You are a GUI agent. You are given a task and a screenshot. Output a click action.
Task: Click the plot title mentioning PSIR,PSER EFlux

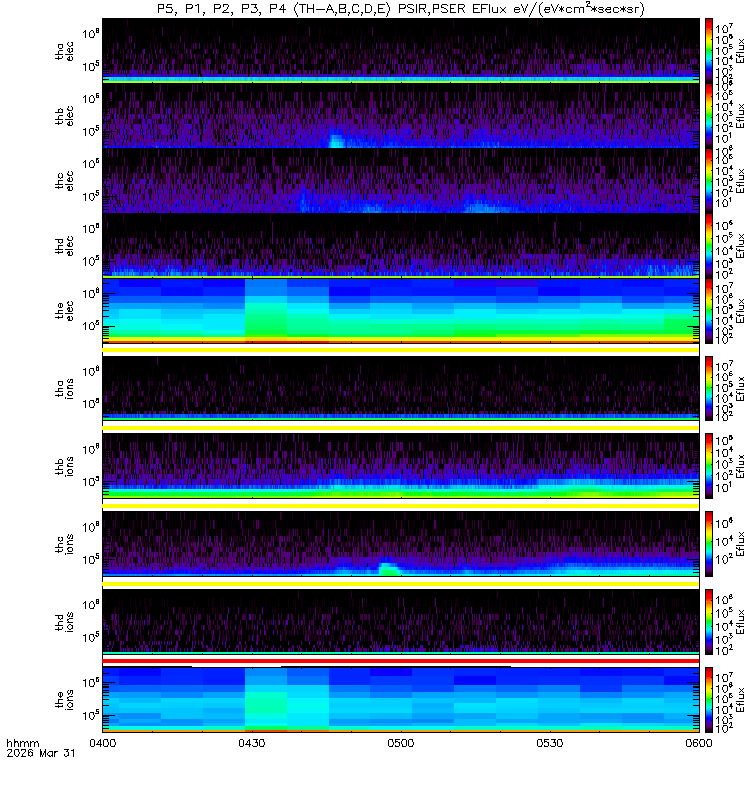[401, 9]
